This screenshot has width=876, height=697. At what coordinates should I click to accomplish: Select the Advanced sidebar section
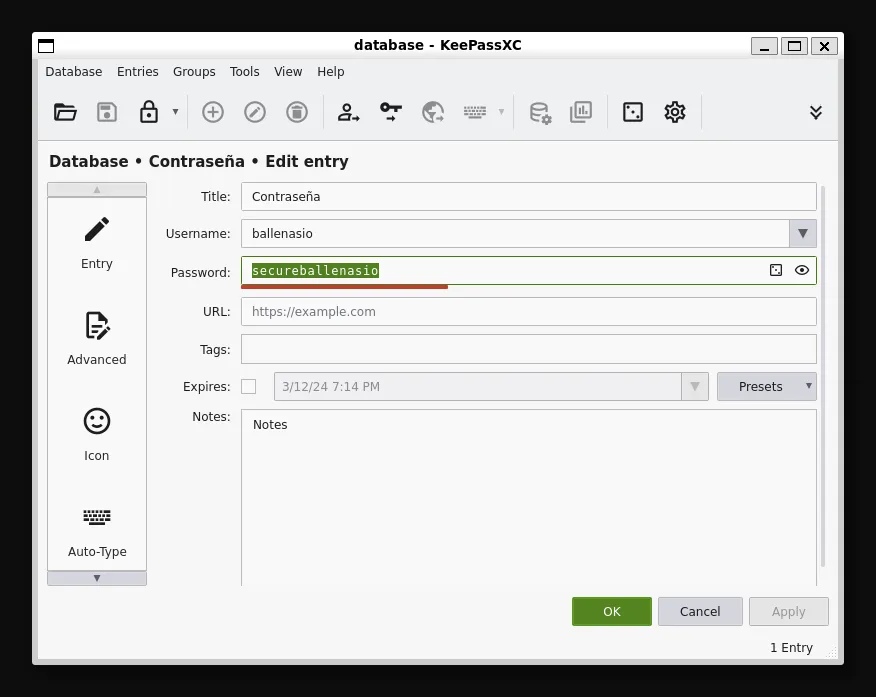point(97,339)
